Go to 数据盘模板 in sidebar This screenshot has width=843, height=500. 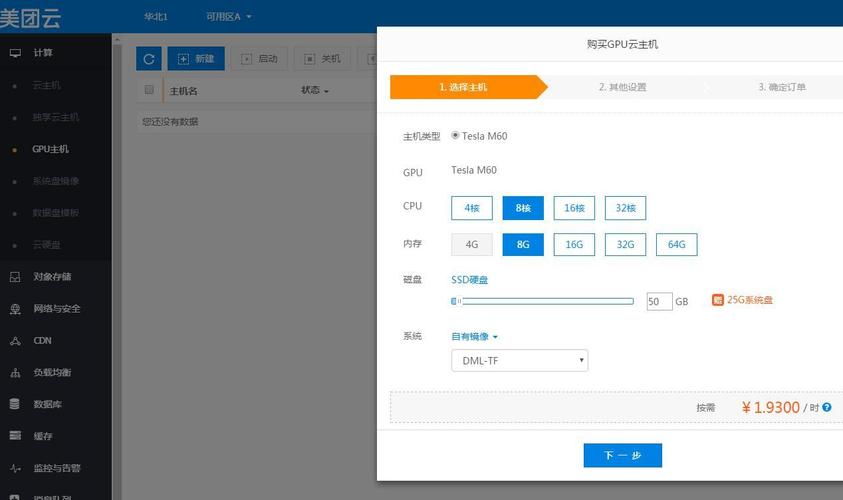(55, 213)
